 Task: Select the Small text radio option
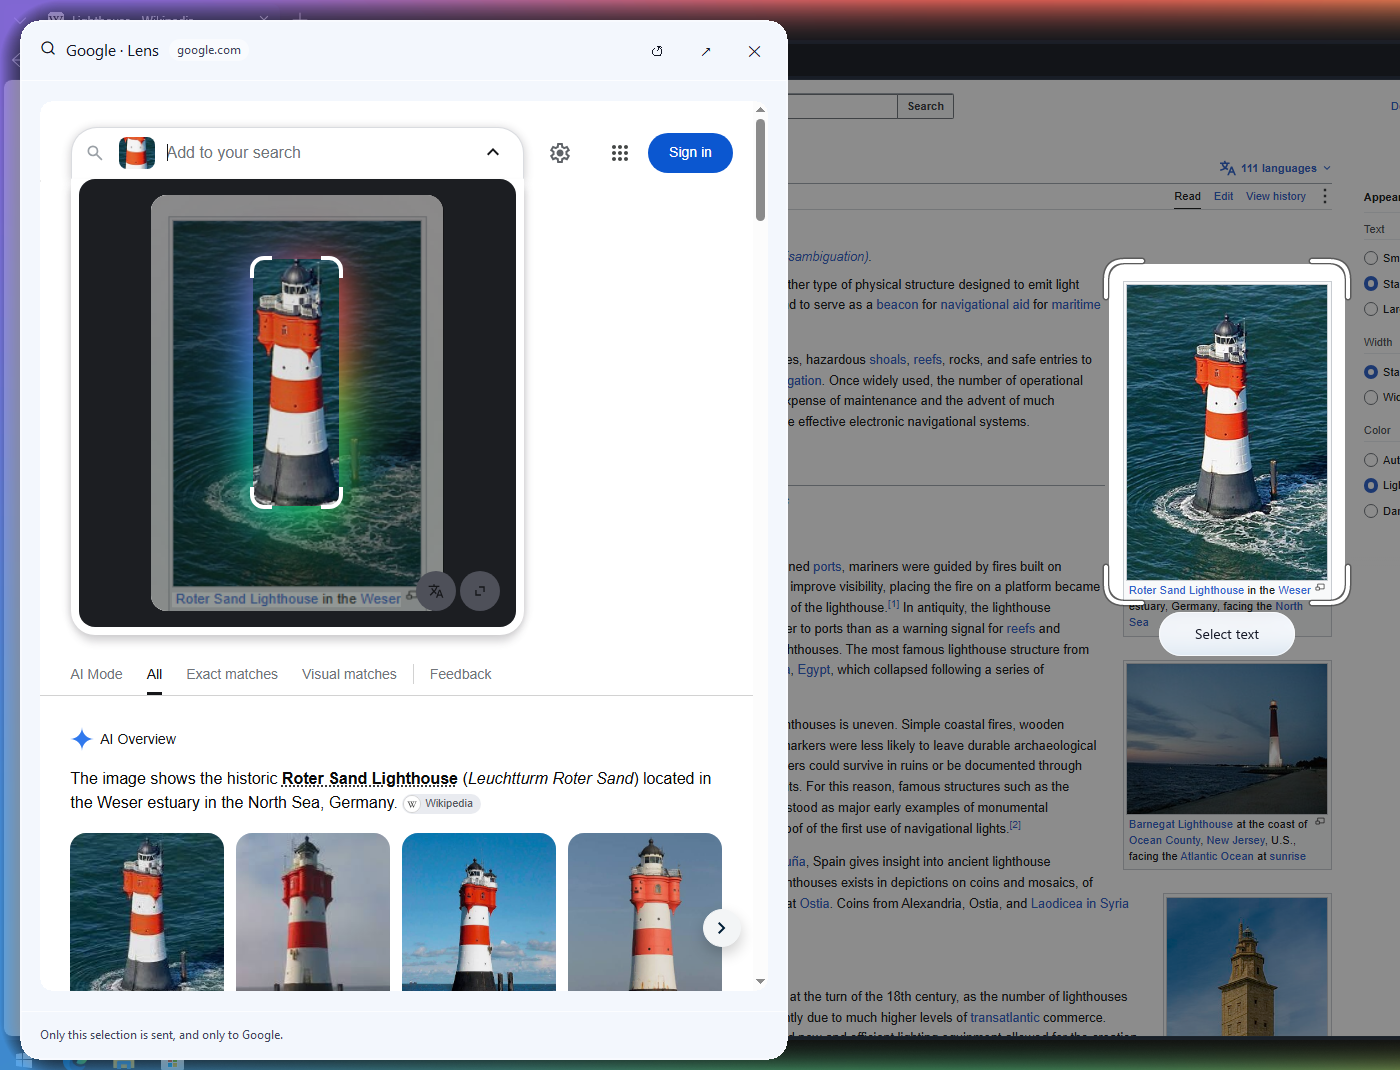click(x=1371, y=258)
